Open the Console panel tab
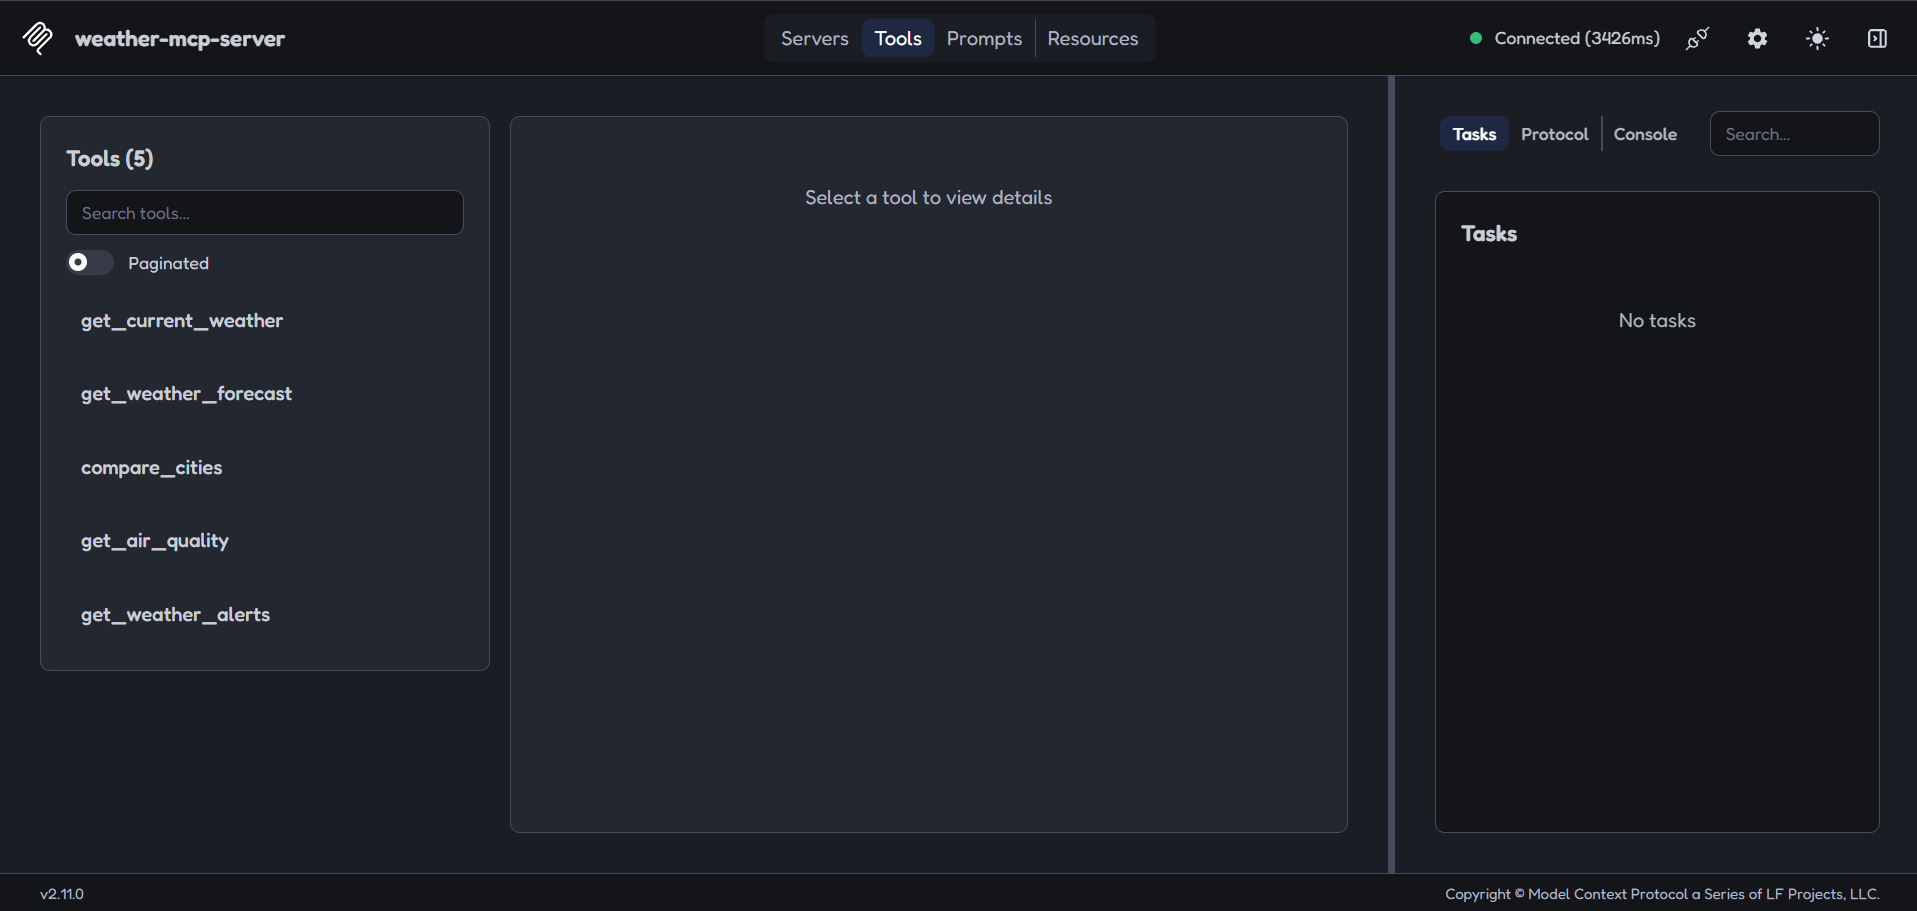This screenshot has height=911, width=1917. pos(1645,134)
